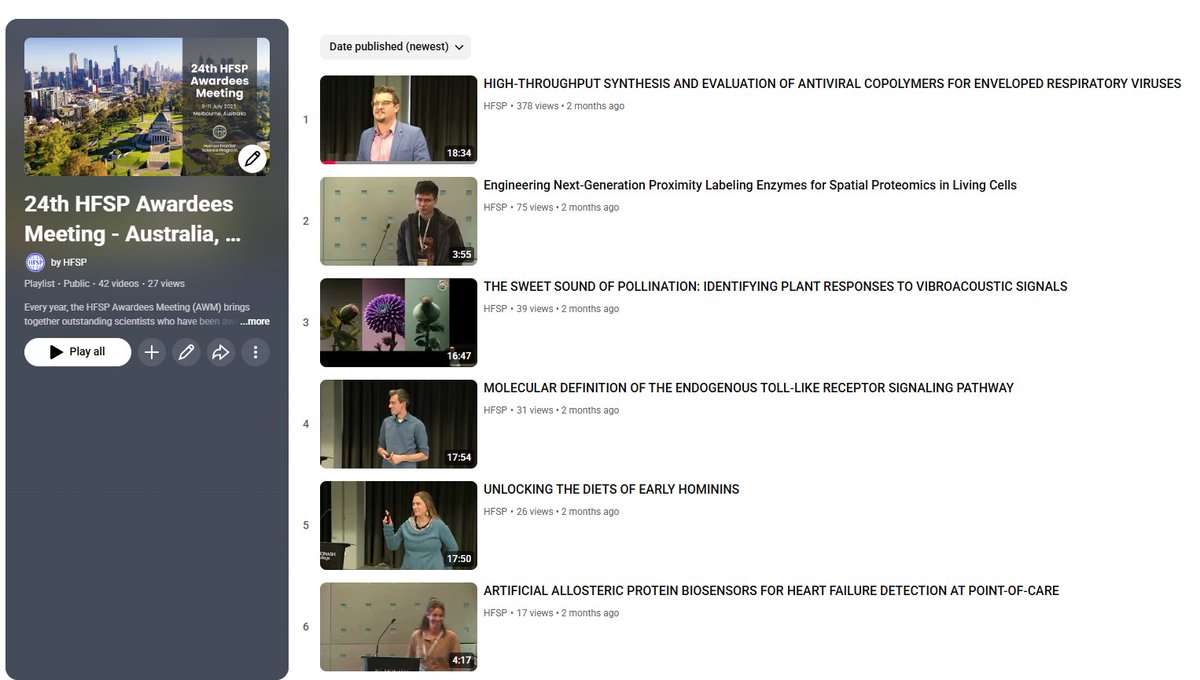Screen dimensions: 1200x680
Task: Open title HIGH-THROUGHPUT SYNTHESIS AND EVALUATION video
Action: click(x=832, y=84)
